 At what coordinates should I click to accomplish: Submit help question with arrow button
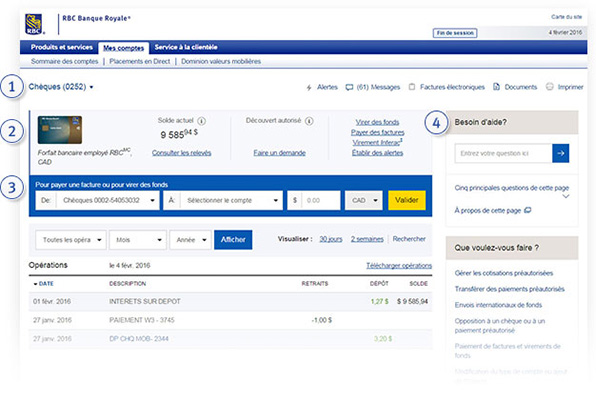tap(561, 153)
